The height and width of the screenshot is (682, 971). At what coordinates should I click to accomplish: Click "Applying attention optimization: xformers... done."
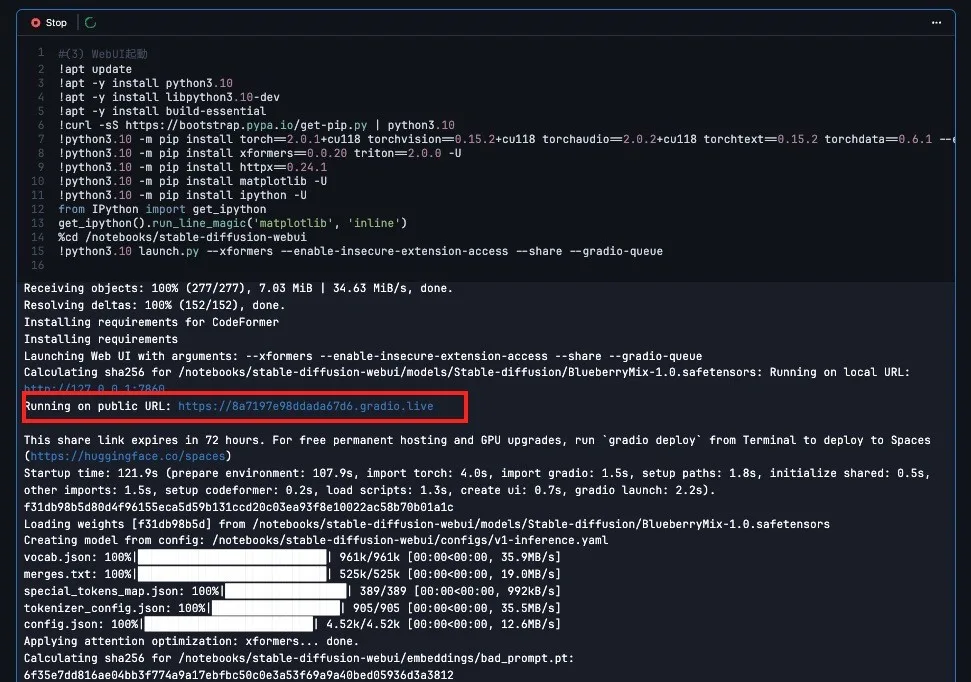coord(191,641)
